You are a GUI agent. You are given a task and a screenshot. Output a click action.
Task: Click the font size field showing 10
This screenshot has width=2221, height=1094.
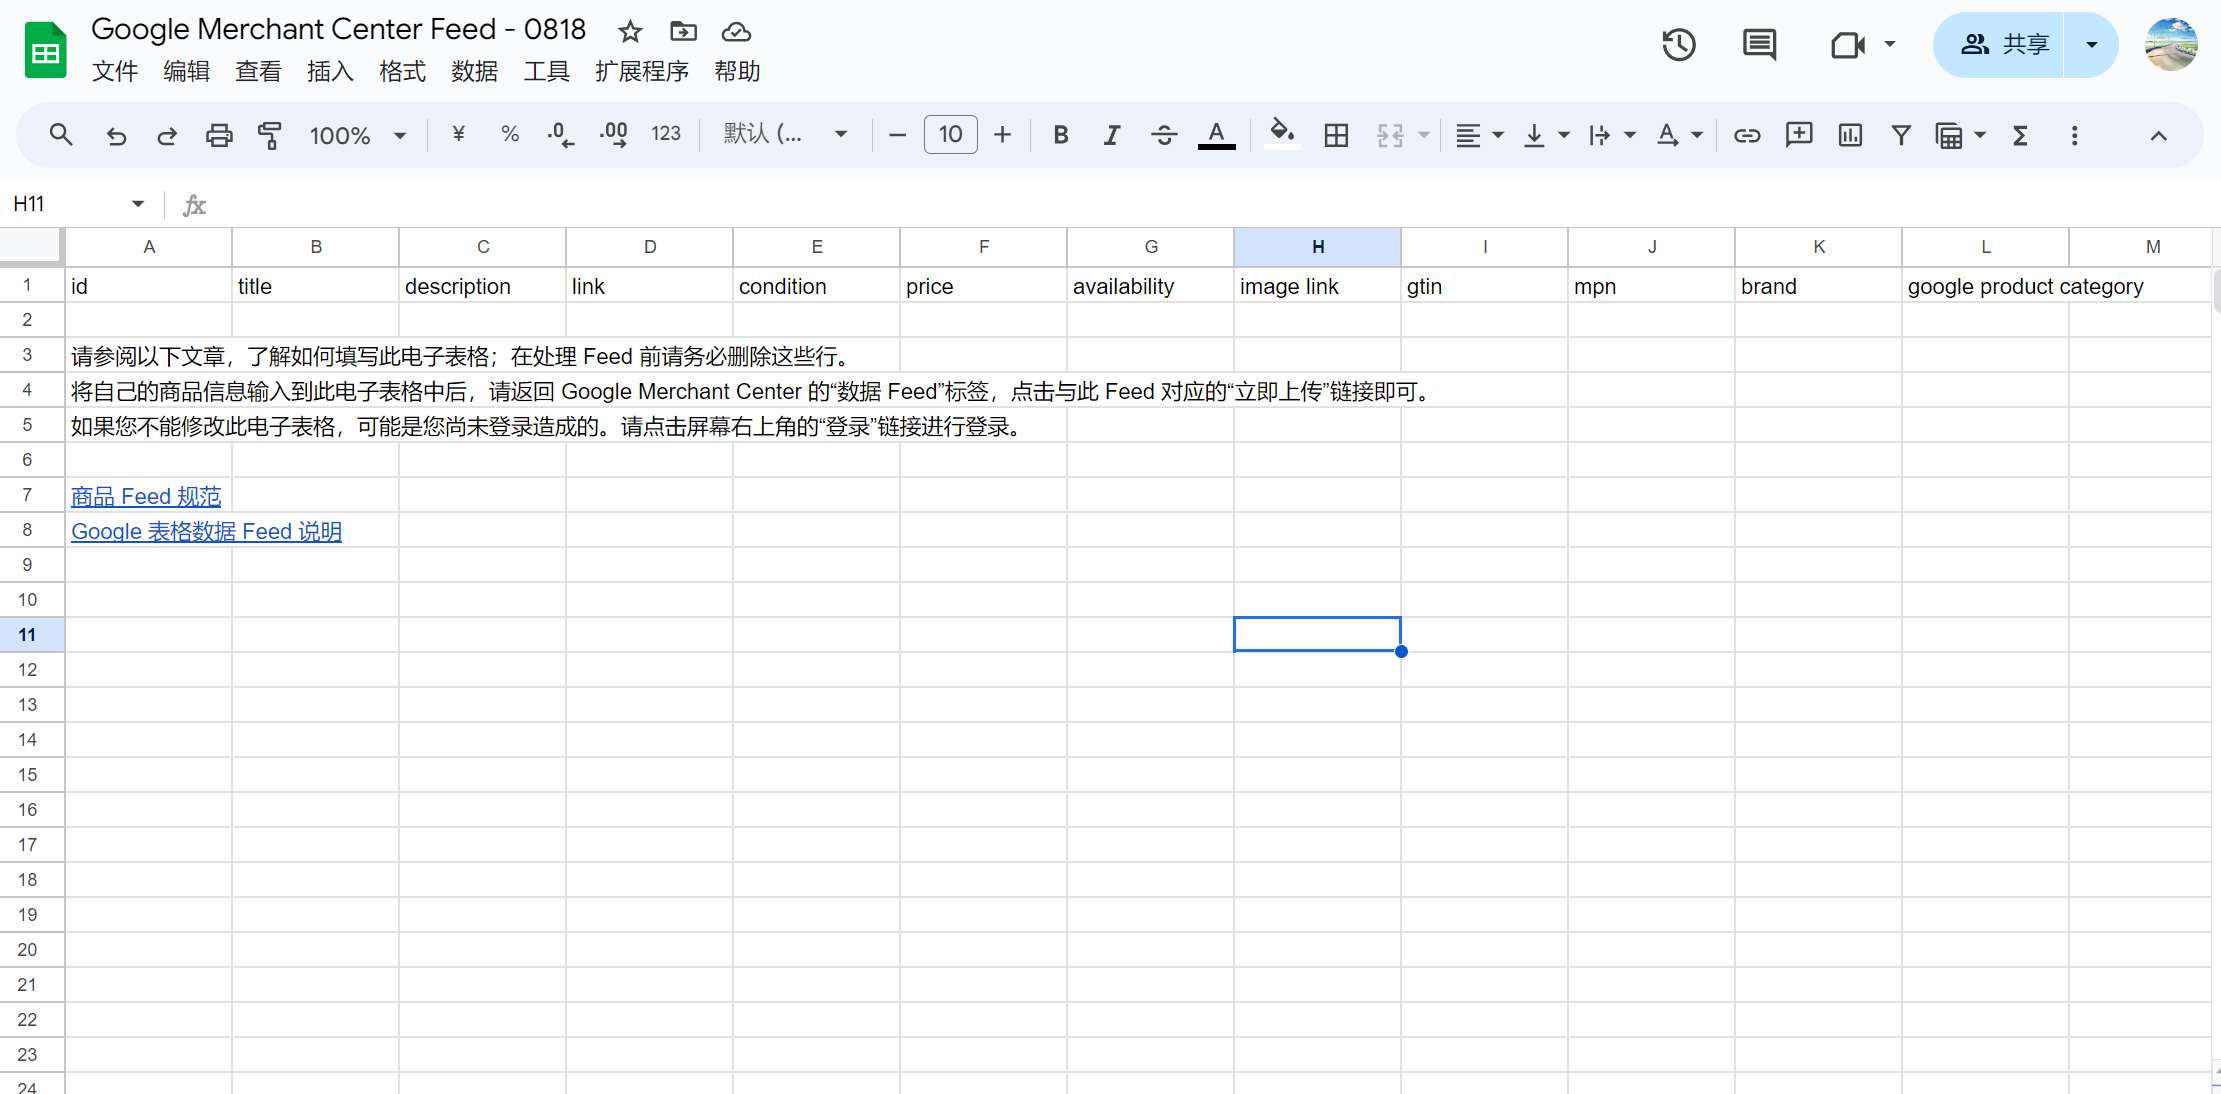point(951,134)
